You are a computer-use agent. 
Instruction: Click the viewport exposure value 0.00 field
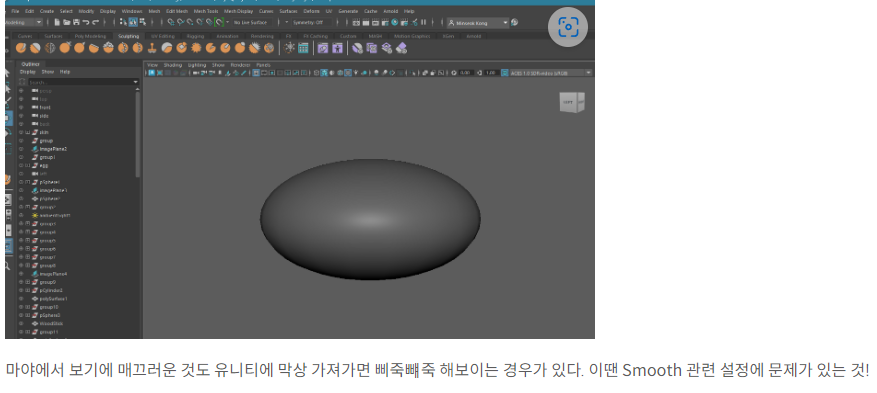466,73
